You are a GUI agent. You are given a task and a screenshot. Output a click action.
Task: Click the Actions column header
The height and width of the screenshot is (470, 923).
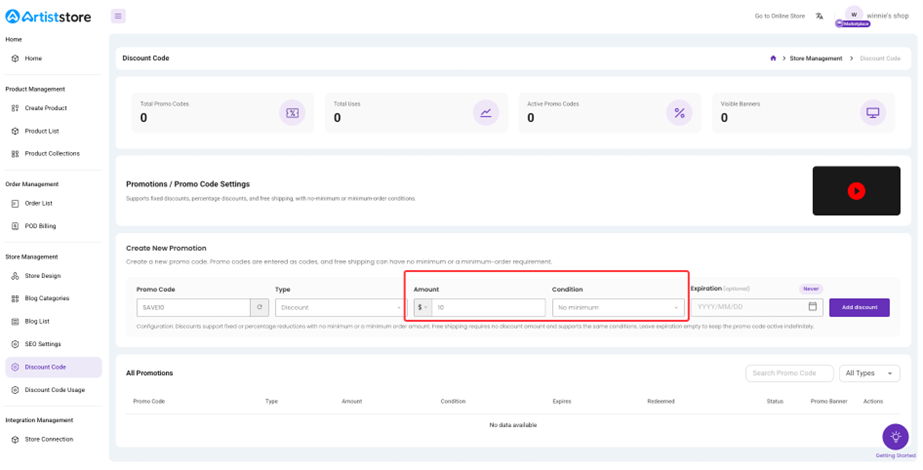873,401
